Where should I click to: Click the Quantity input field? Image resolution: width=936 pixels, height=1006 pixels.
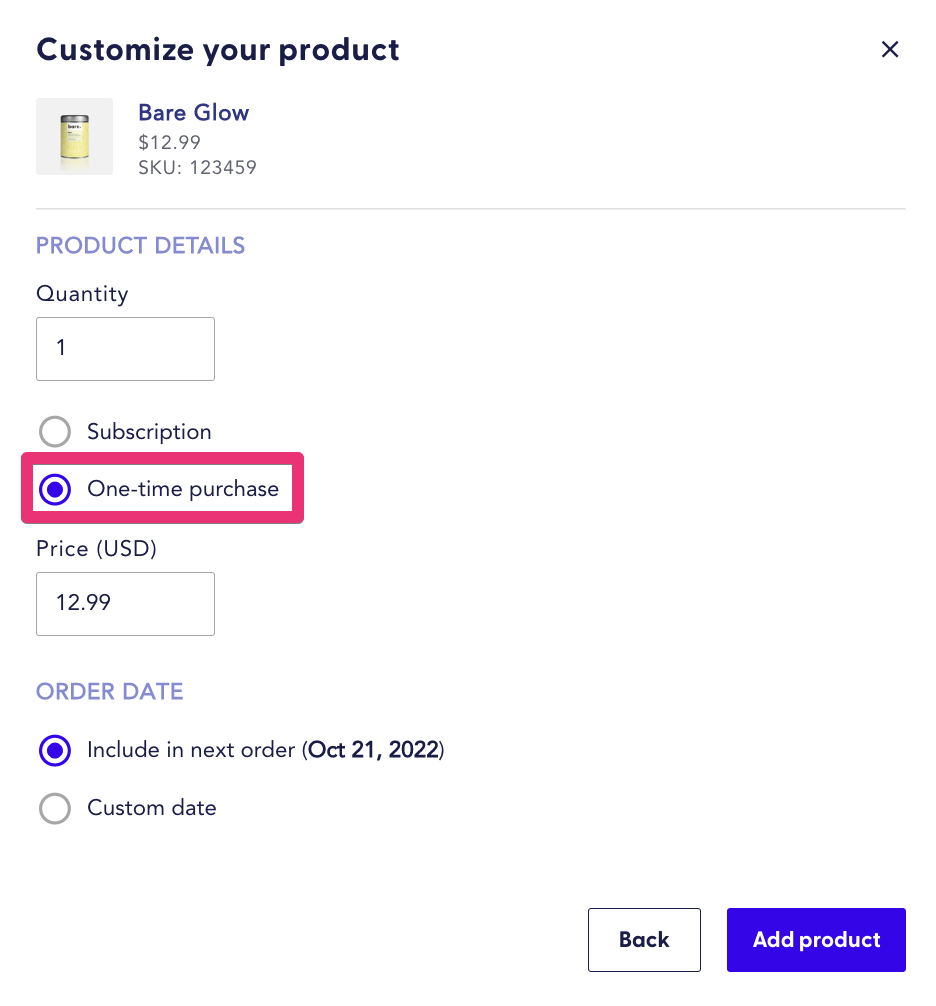(125, 348)
